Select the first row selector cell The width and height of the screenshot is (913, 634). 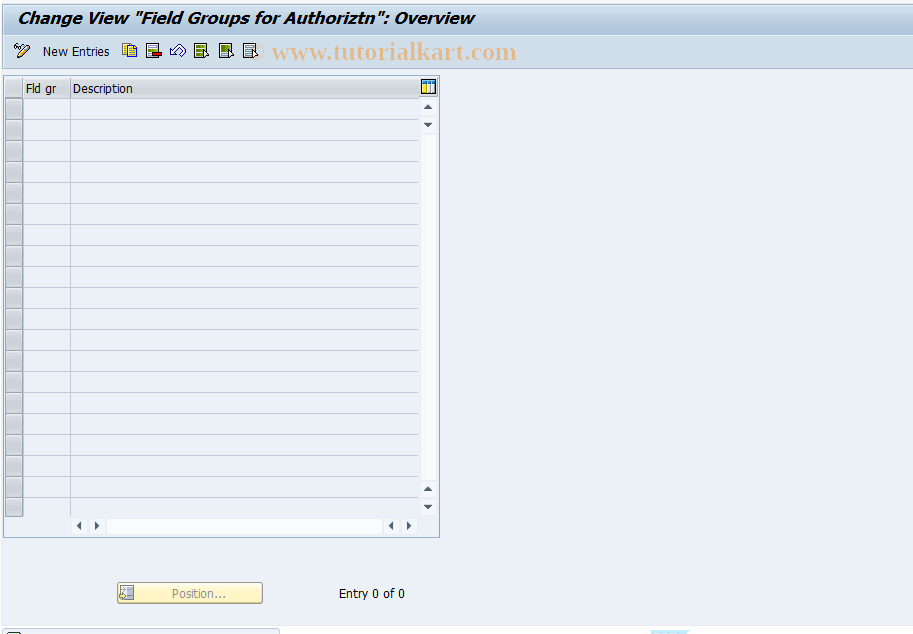(13, 107)
